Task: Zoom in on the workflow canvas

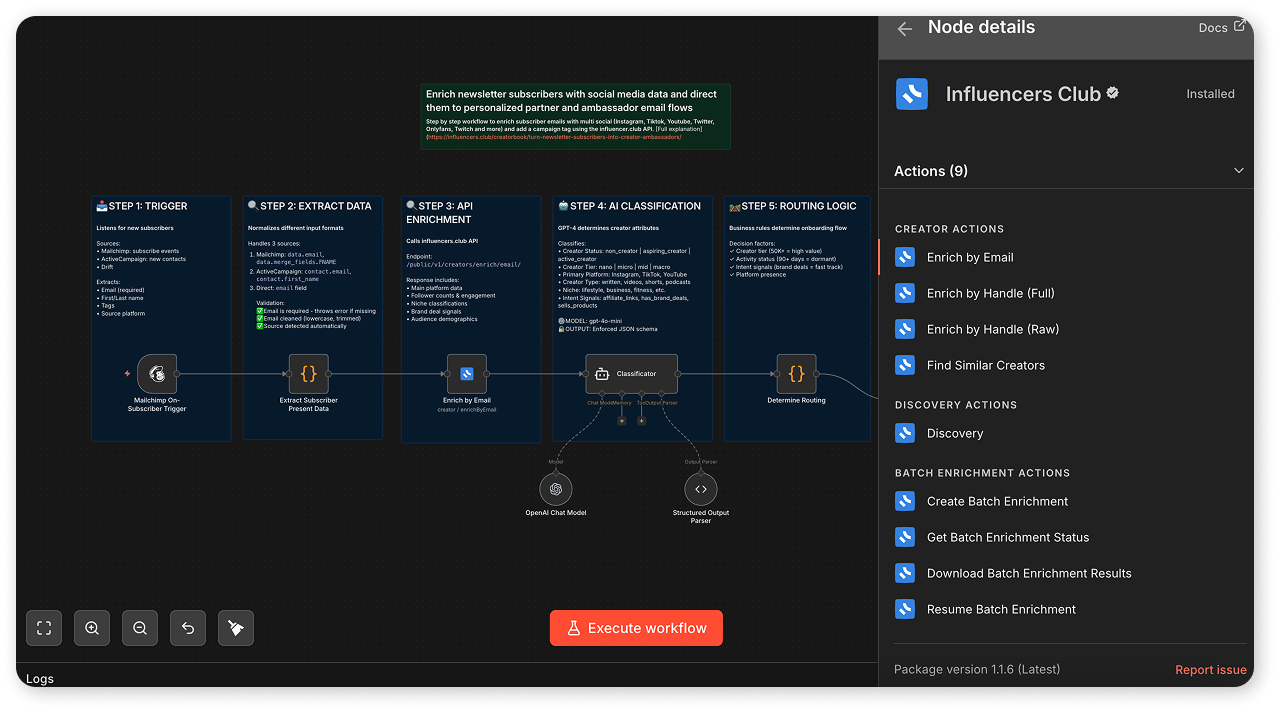Action: (x=92, y=628)
